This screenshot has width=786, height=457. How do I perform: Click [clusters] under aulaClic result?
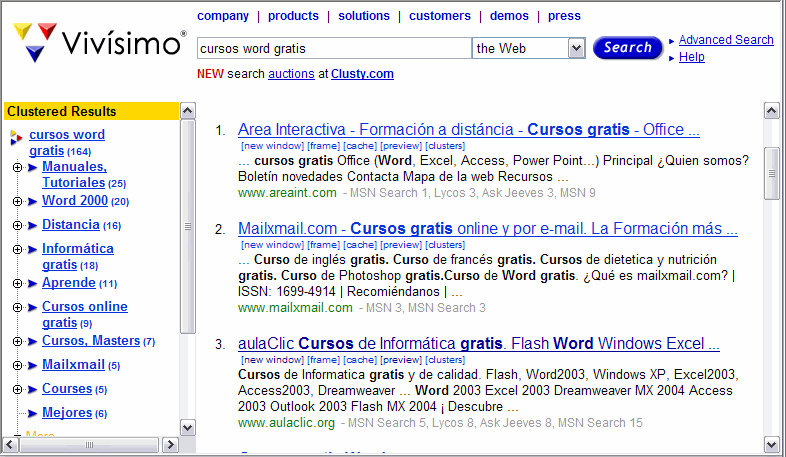445,360
